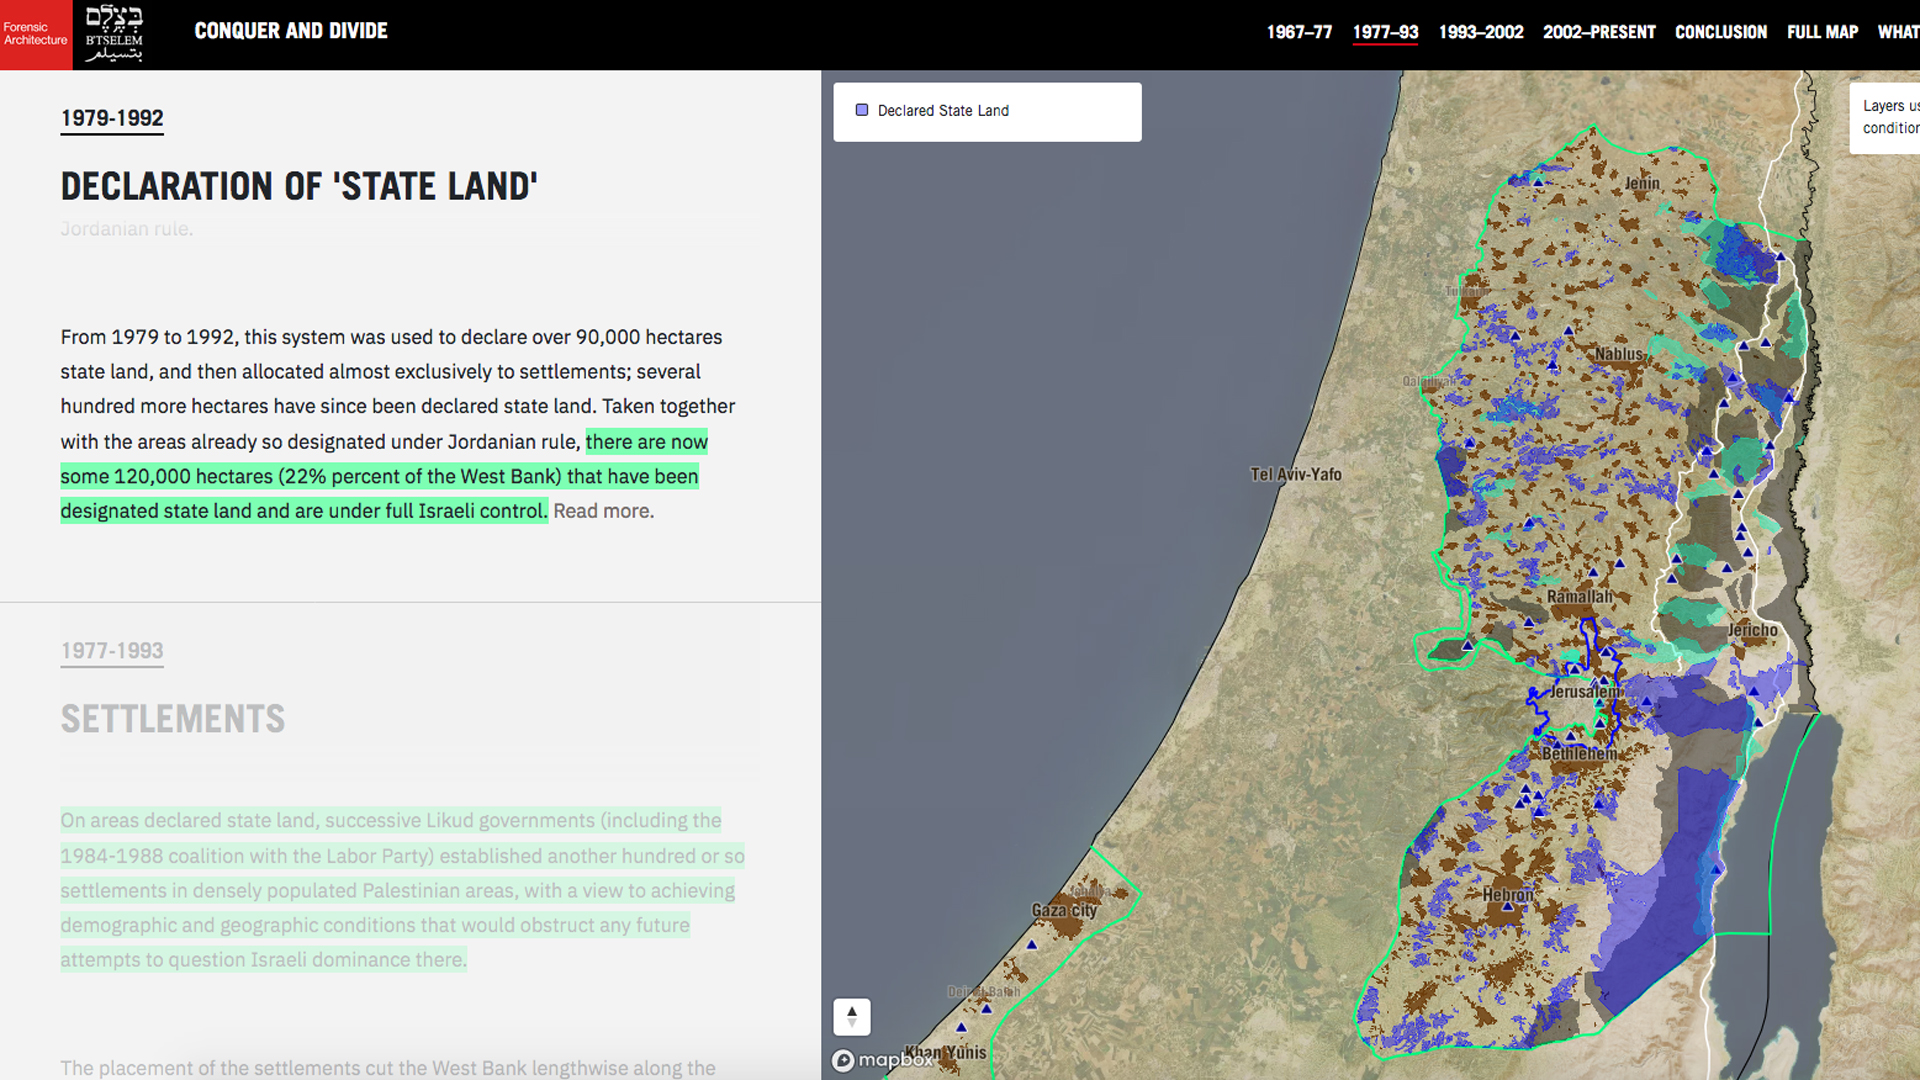Click the Settlements section heading

click(173, 719)
